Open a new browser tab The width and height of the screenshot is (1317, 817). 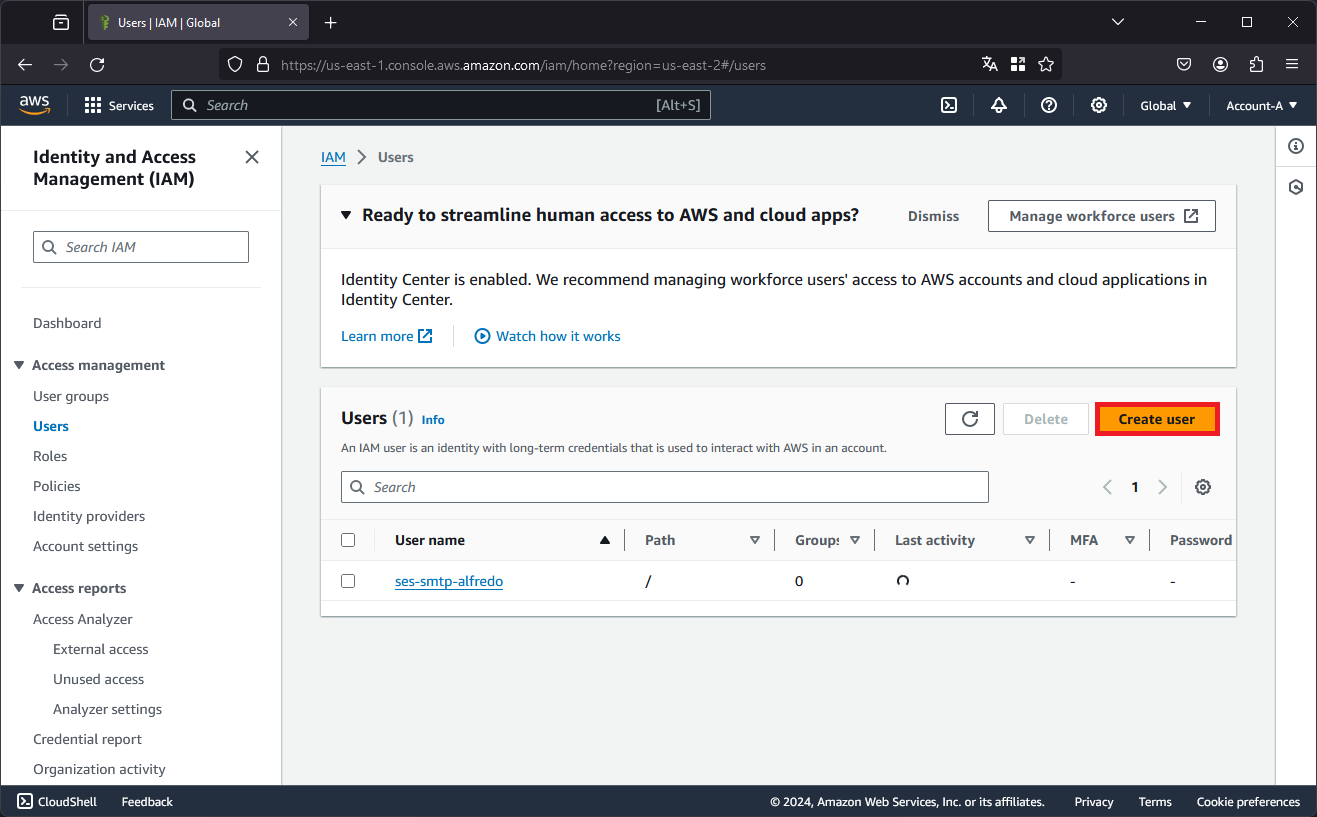click(x=331, y=22)
